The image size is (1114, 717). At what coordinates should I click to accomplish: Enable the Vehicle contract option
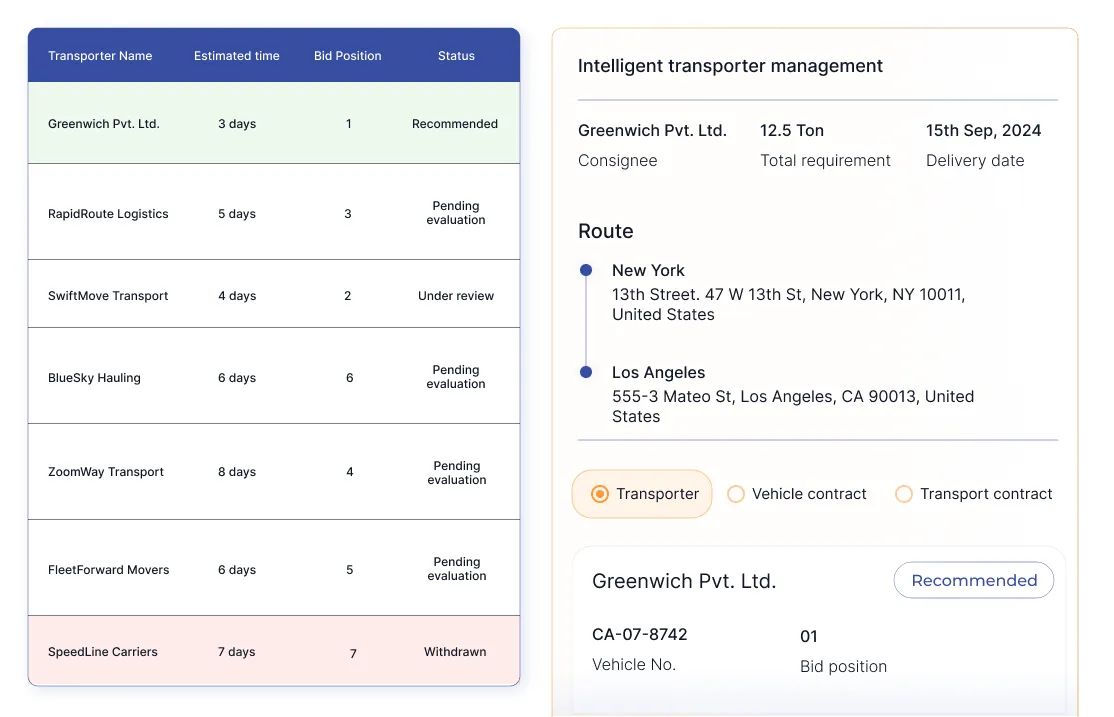pos(736,494)
